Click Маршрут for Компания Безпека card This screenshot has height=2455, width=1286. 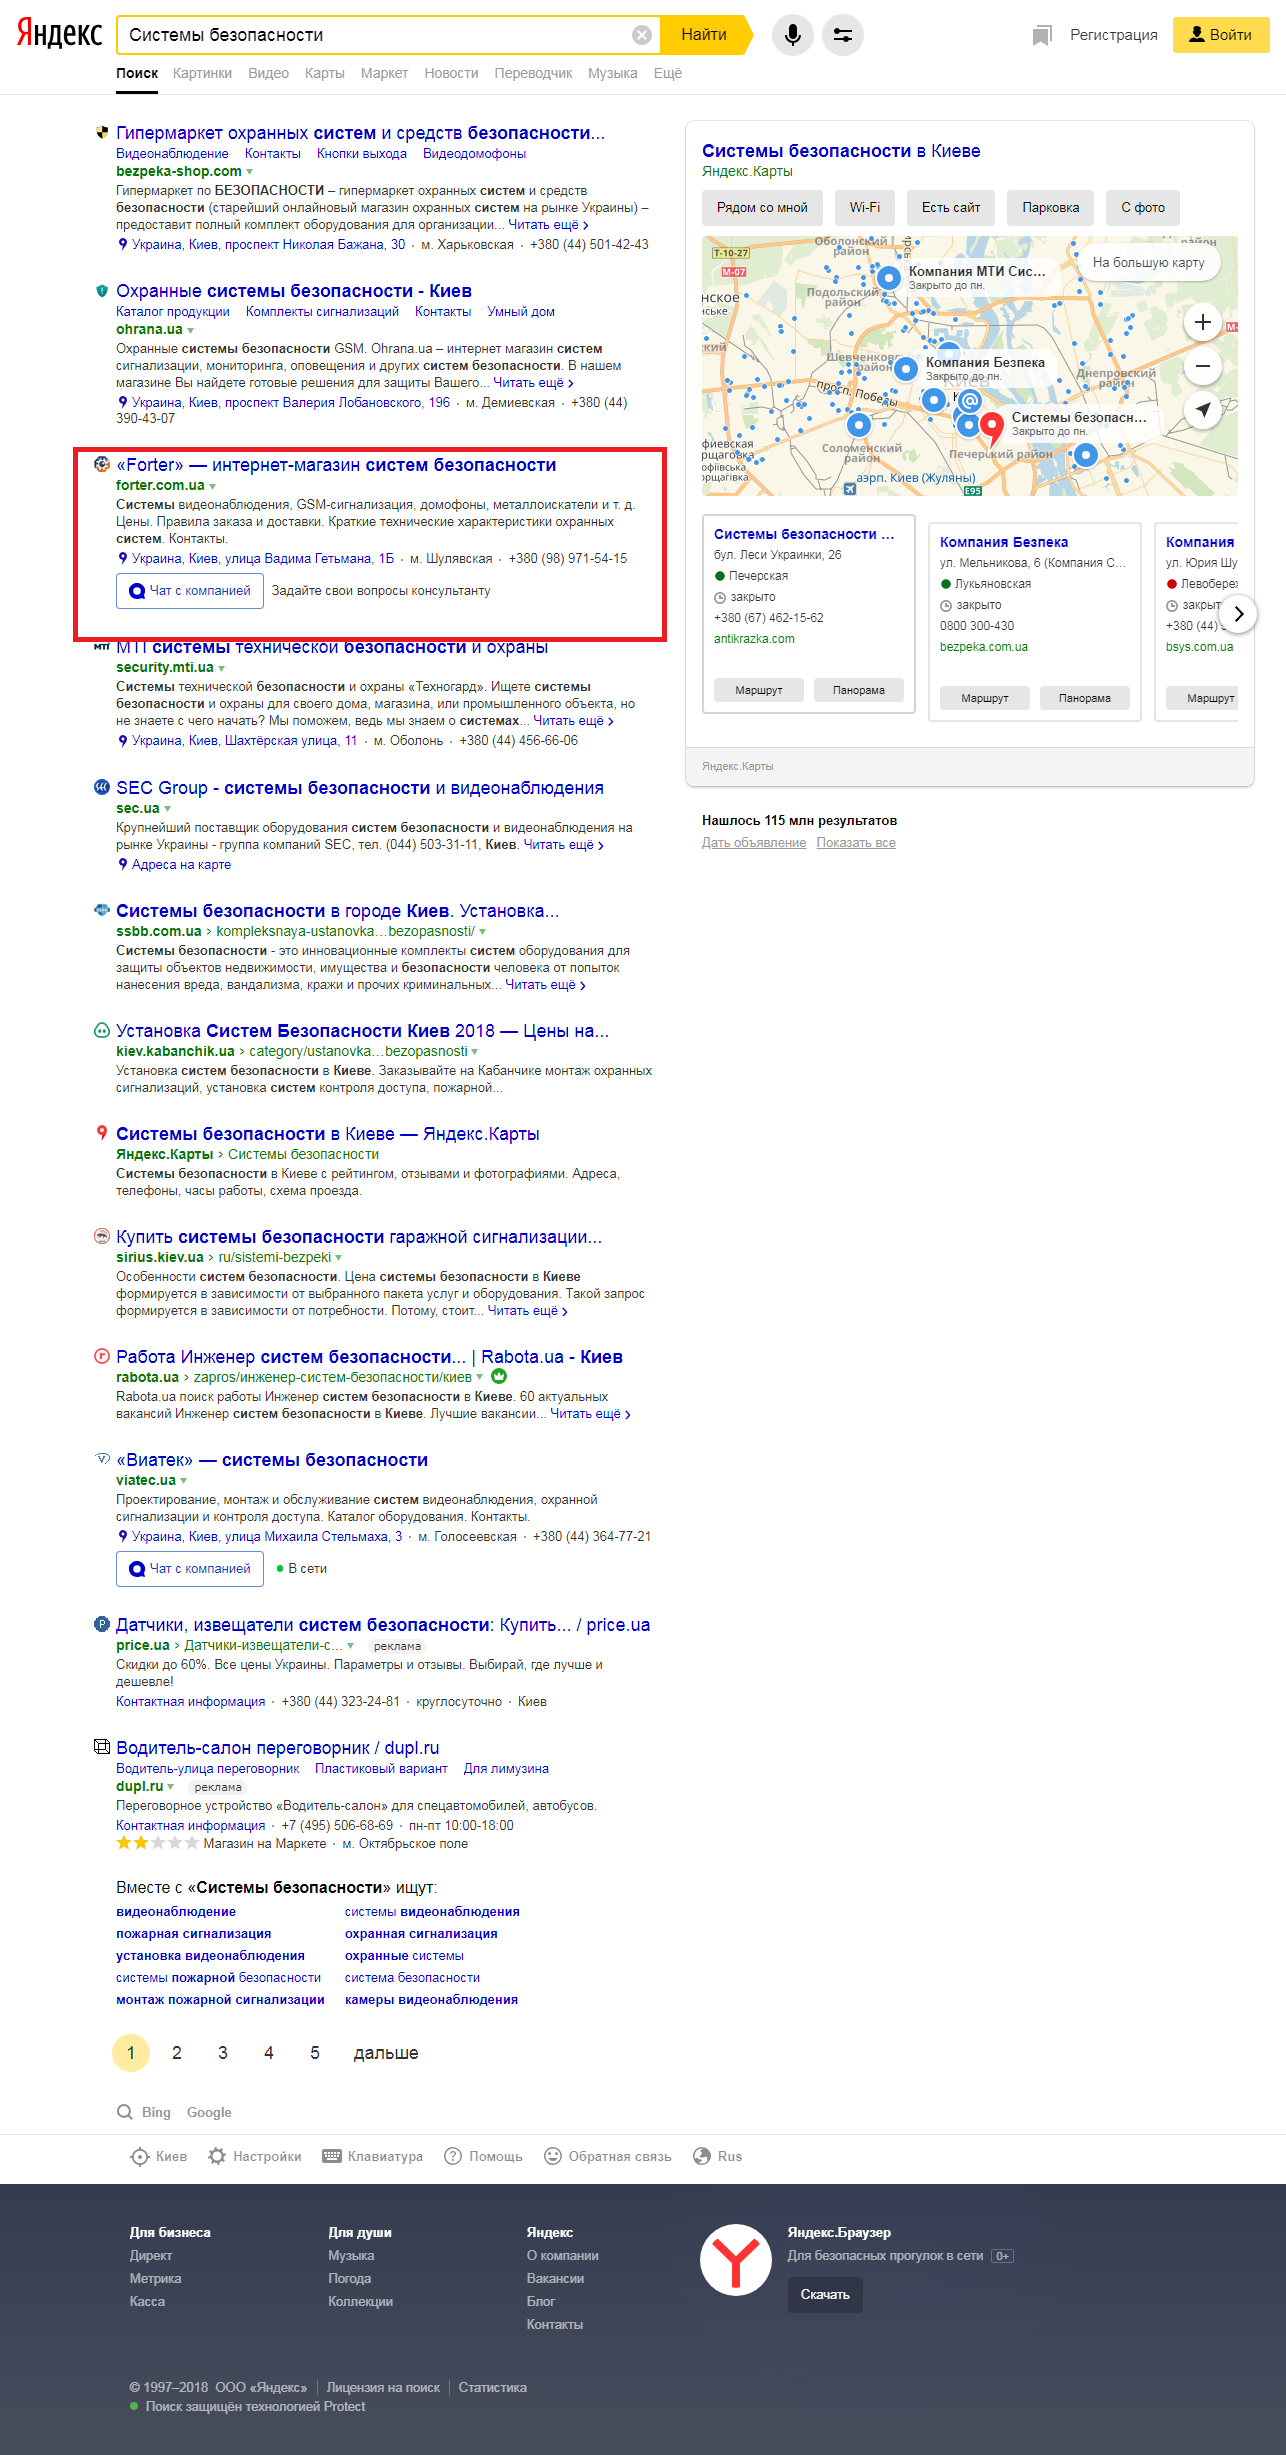(985, 698)
